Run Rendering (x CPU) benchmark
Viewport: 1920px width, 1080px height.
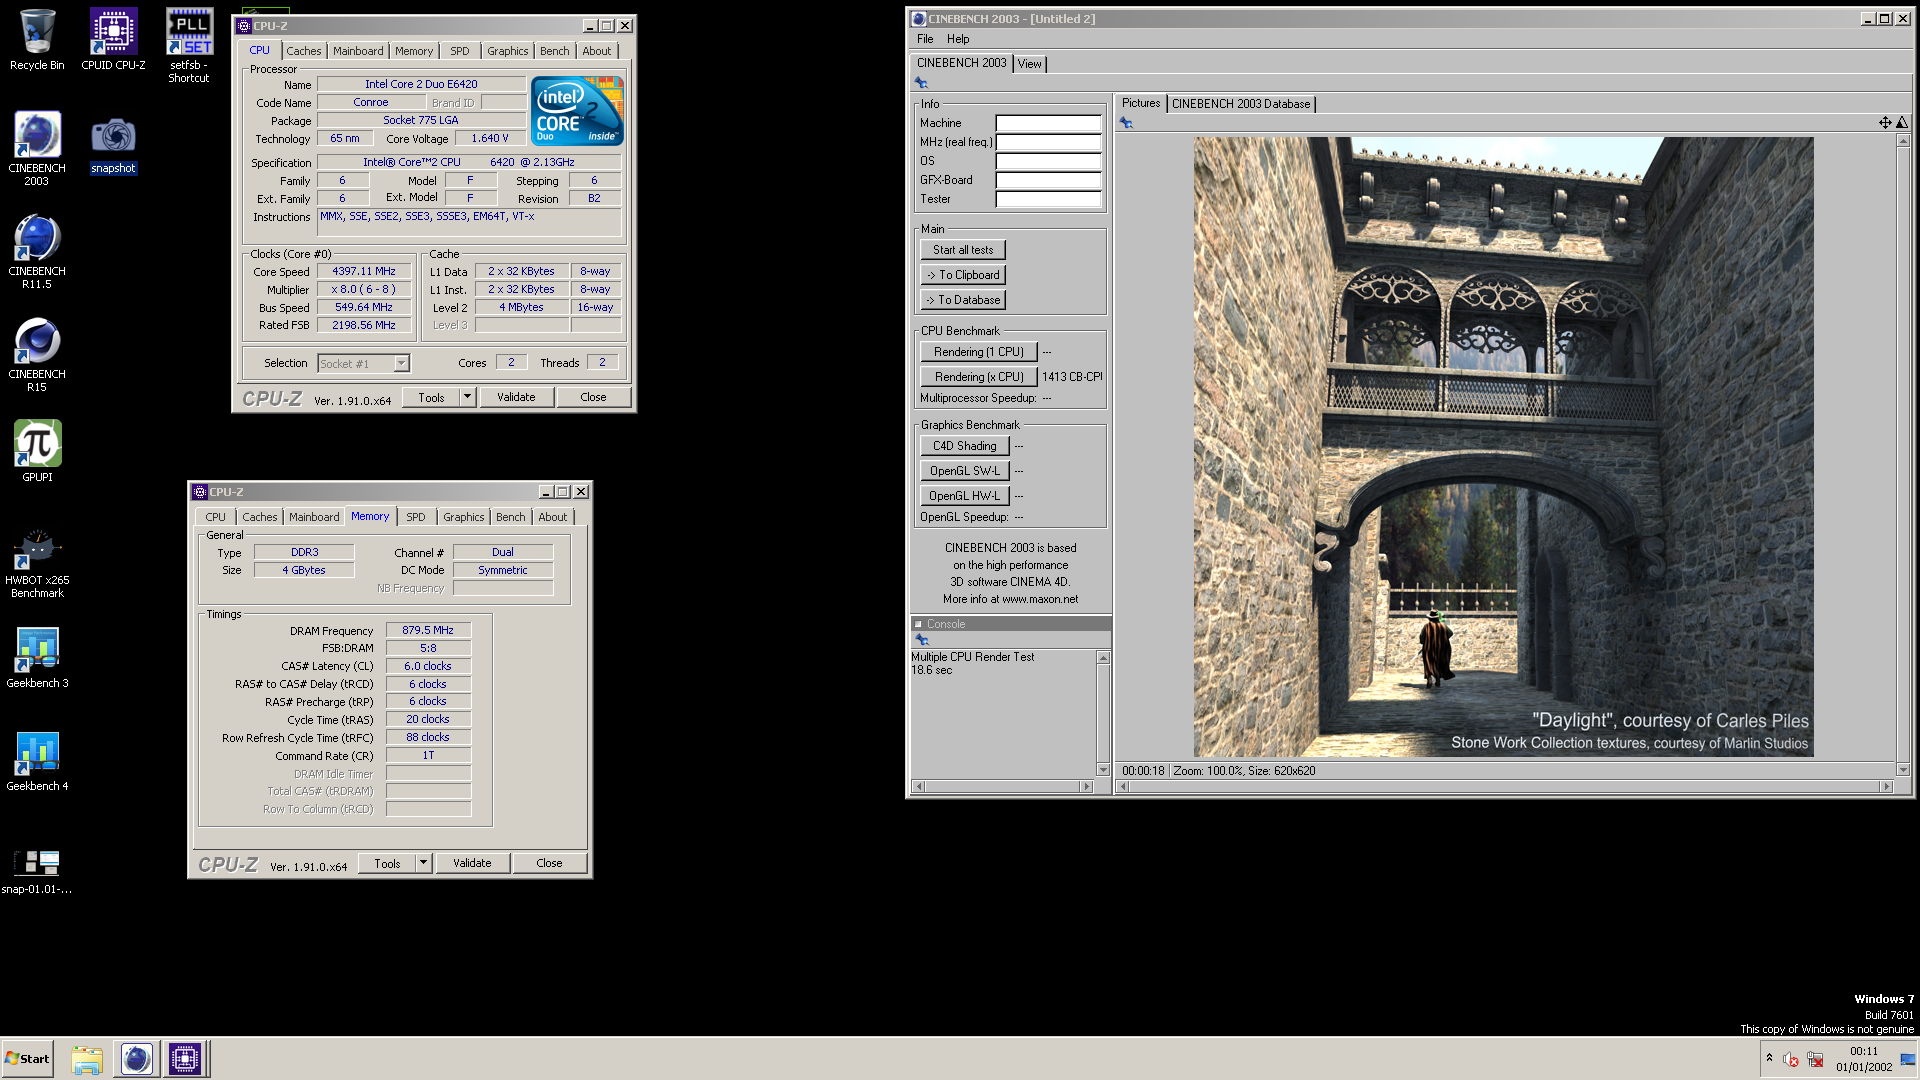pyautogui.click(x=978, y=377)
